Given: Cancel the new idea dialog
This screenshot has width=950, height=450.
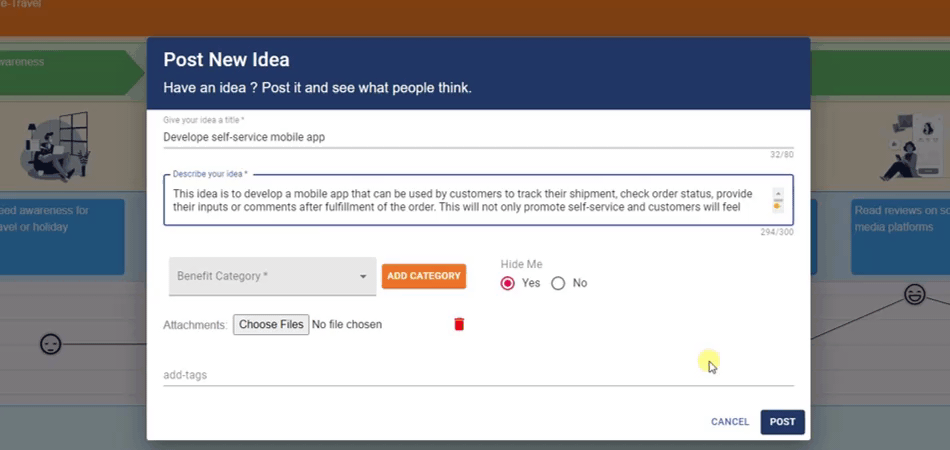Looking at the screenshot, I should (x=730, y=422).
